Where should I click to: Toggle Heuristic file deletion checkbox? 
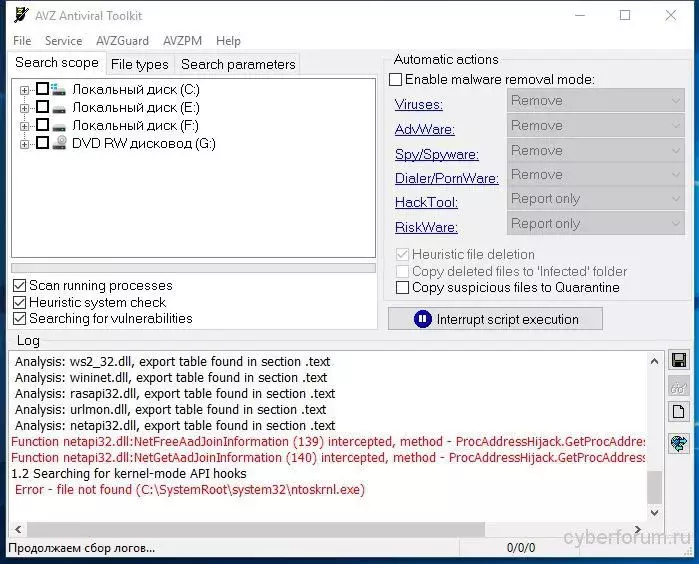[402, 254]
